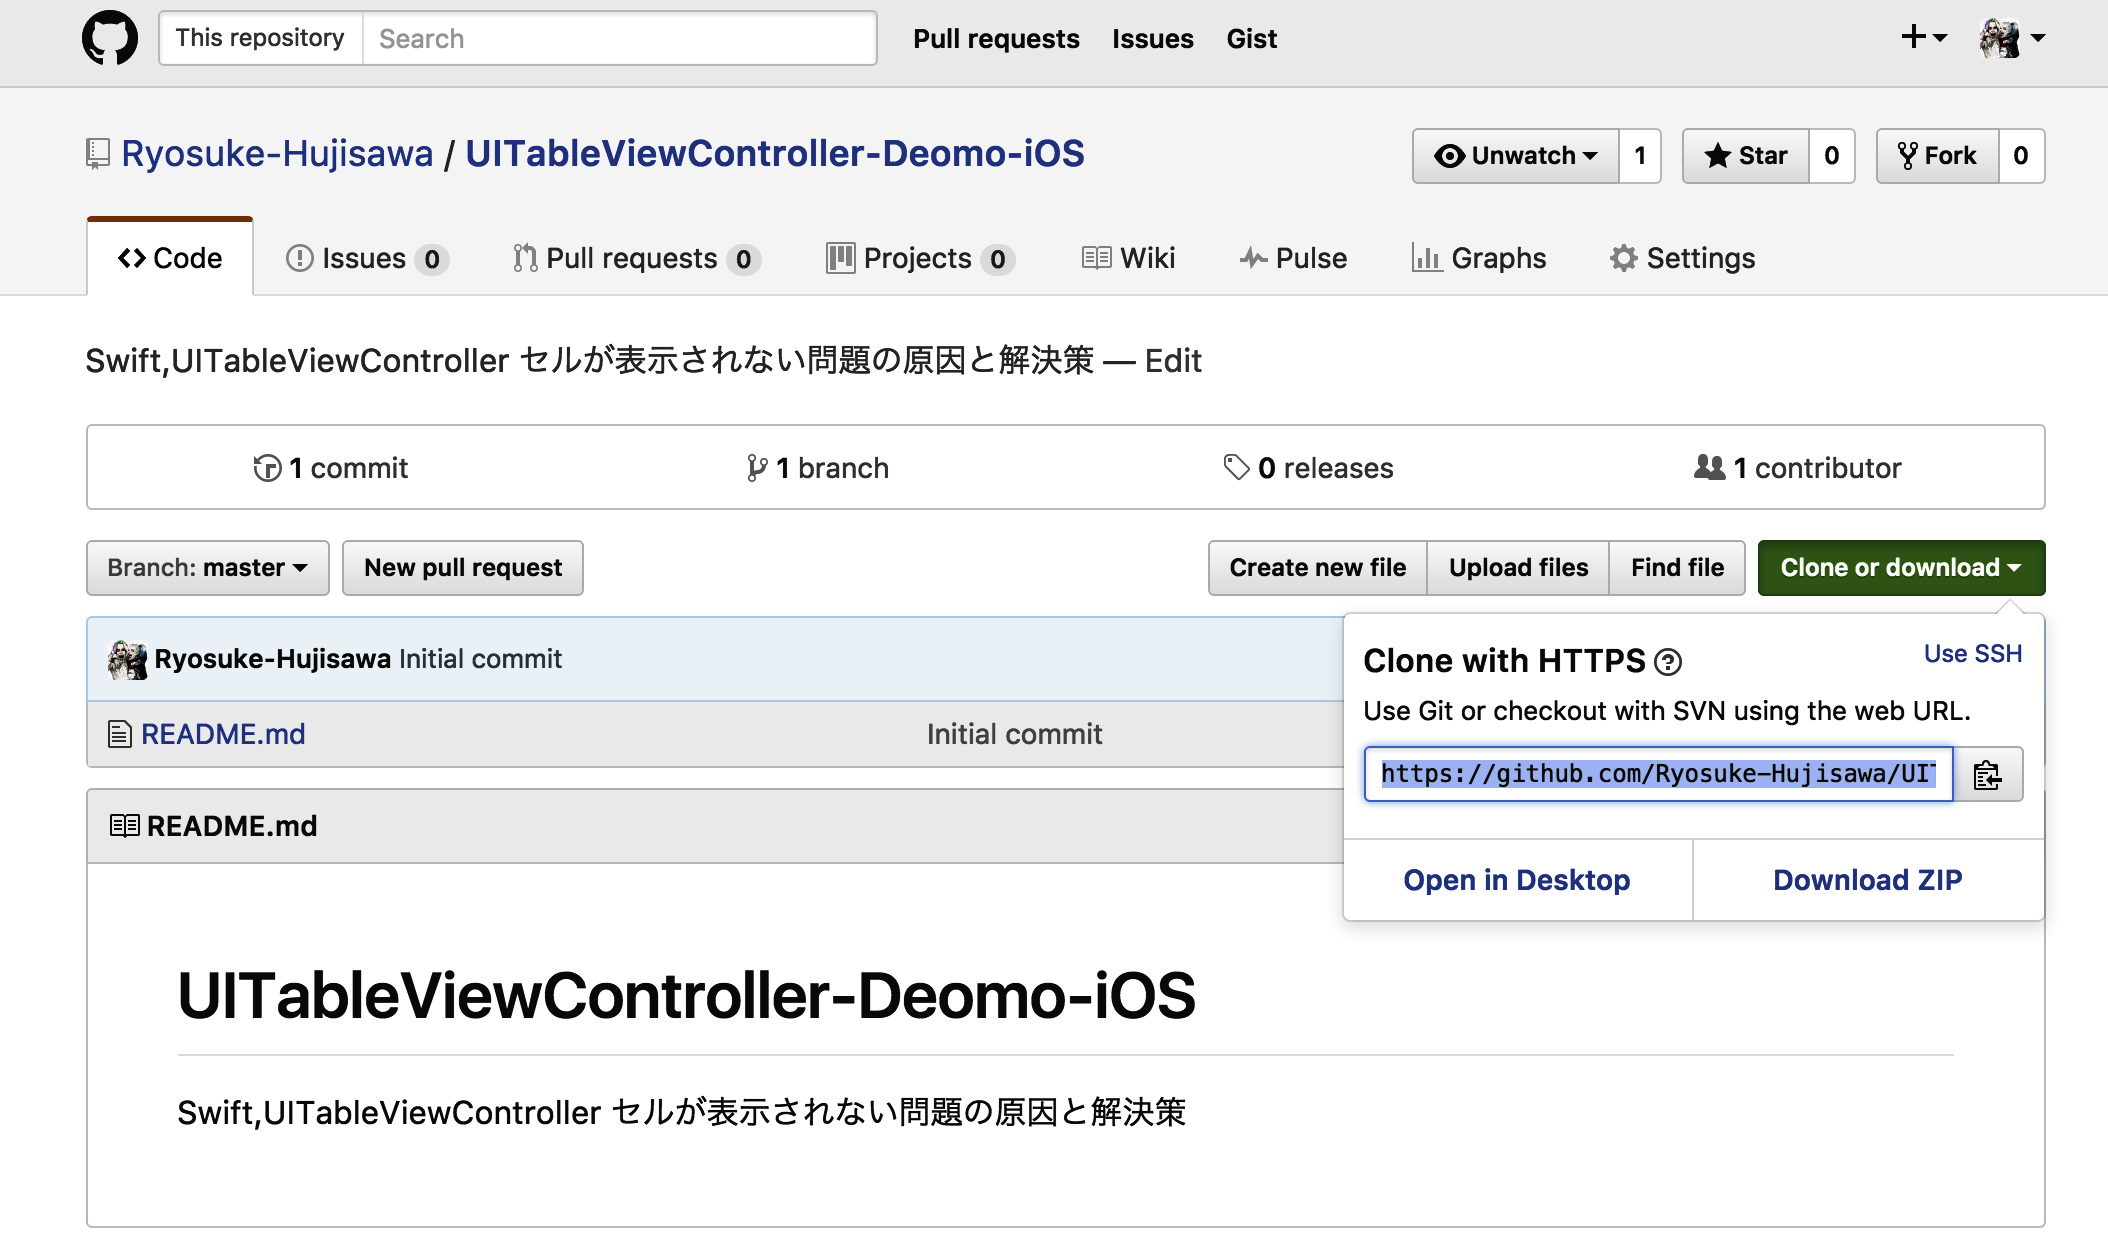This screenshot has height=1242, width=2108.
Task: Click the 1 contributor link
Action: tap(1798, 468)
